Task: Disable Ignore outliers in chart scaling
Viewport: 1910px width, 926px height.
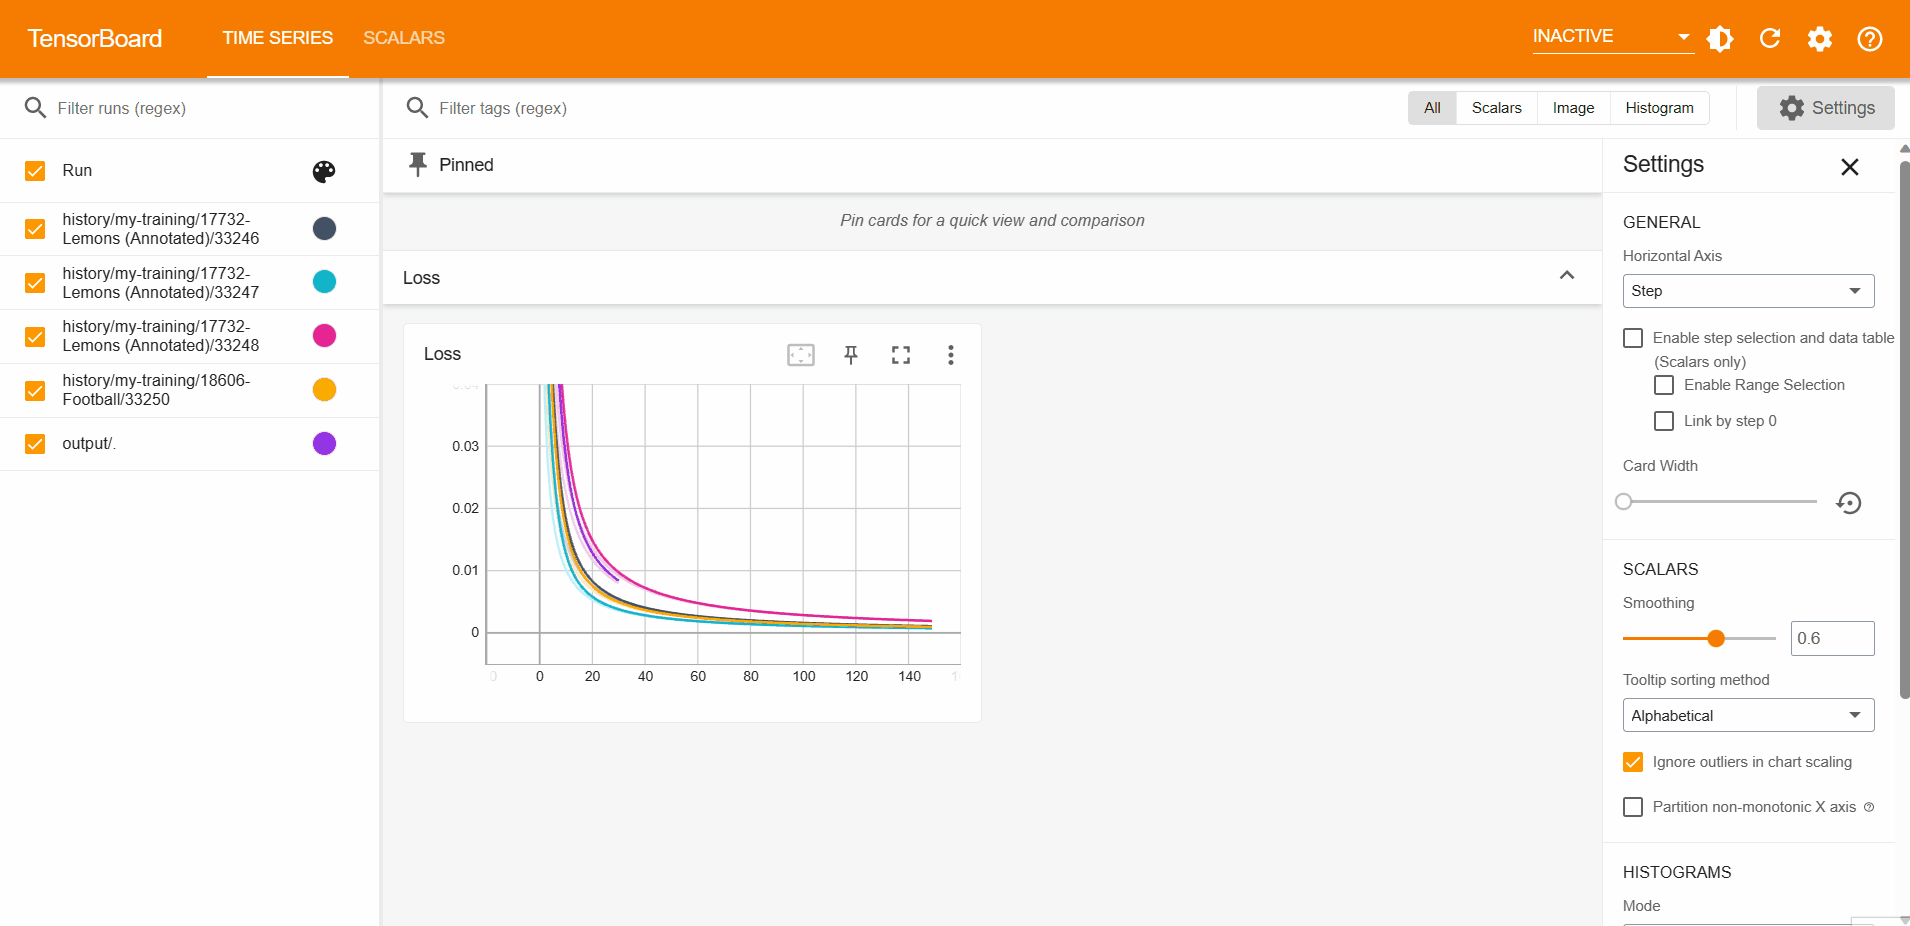Action: (1633, 762)
